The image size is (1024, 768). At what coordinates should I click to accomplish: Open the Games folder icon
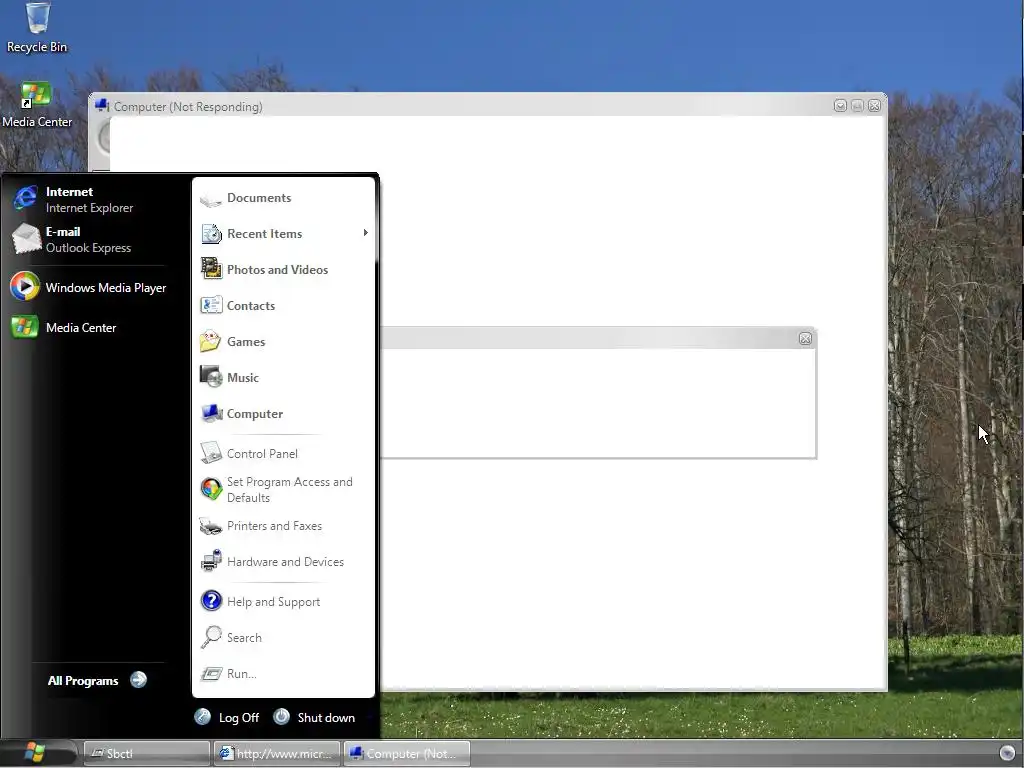(210, 341)
